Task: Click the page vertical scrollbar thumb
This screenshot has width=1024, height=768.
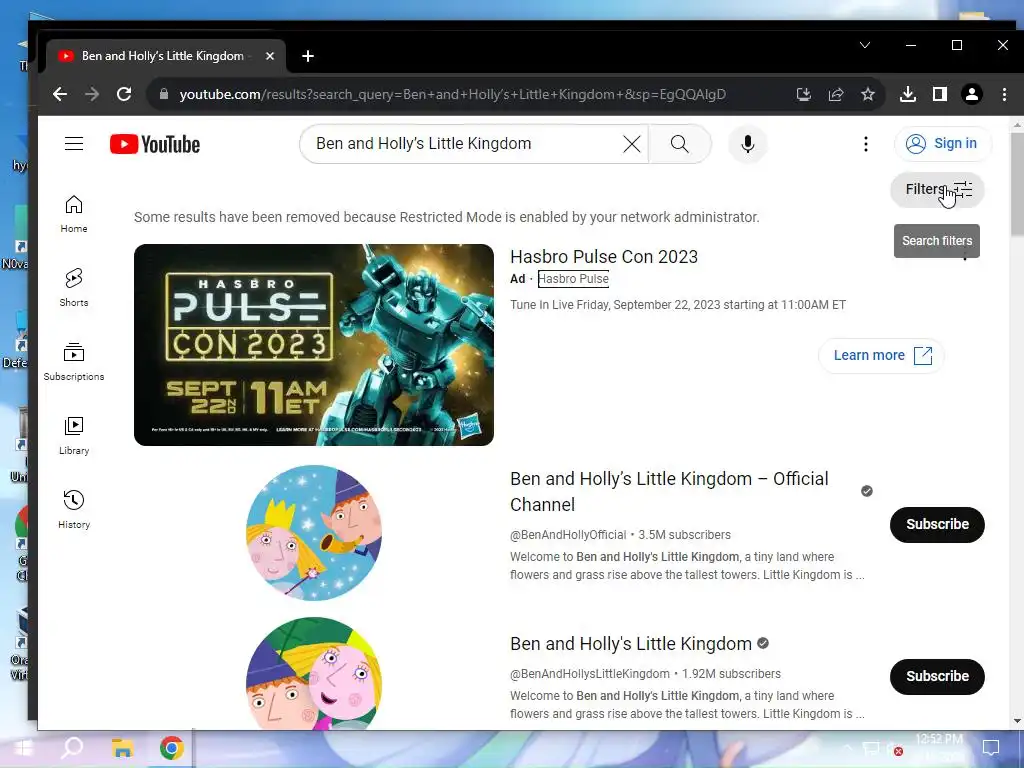Action: 1017,184
